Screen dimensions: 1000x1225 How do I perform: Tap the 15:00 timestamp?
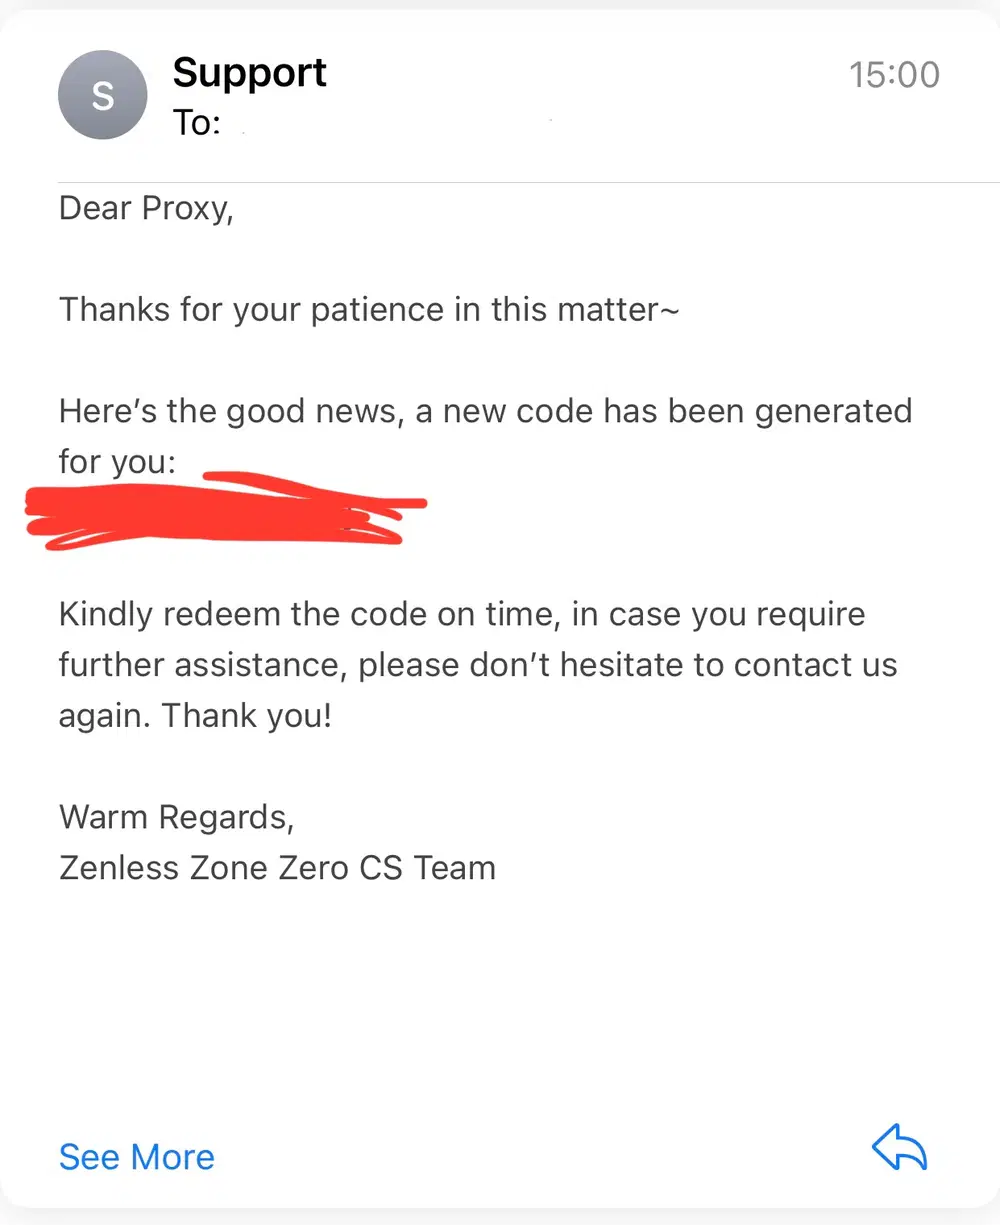click(894, 75)
